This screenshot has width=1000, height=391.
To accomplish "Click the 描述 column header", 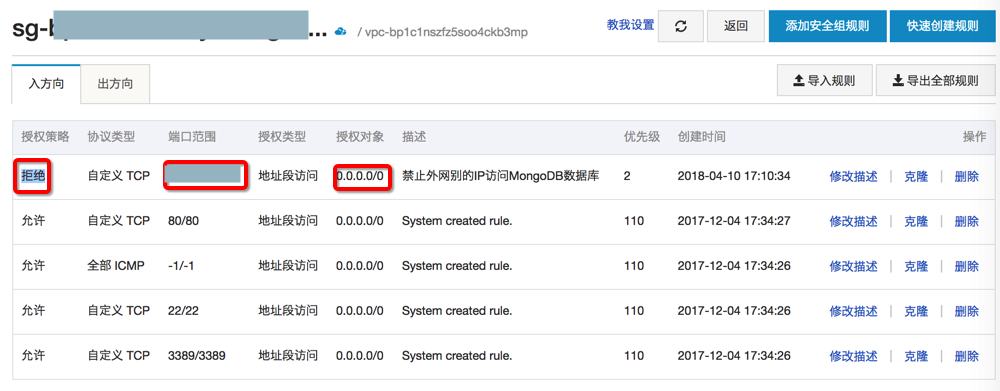I will click(414, 136).
